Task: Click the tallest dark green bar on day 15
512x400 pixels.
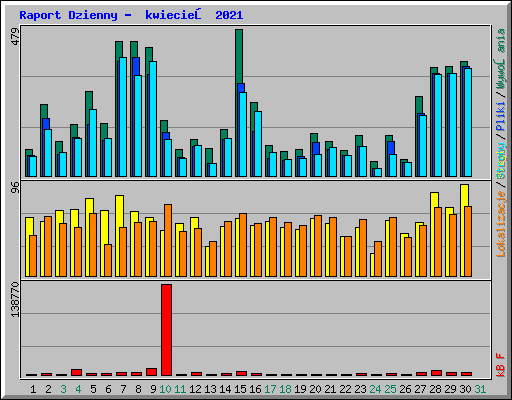Action: 239,56
